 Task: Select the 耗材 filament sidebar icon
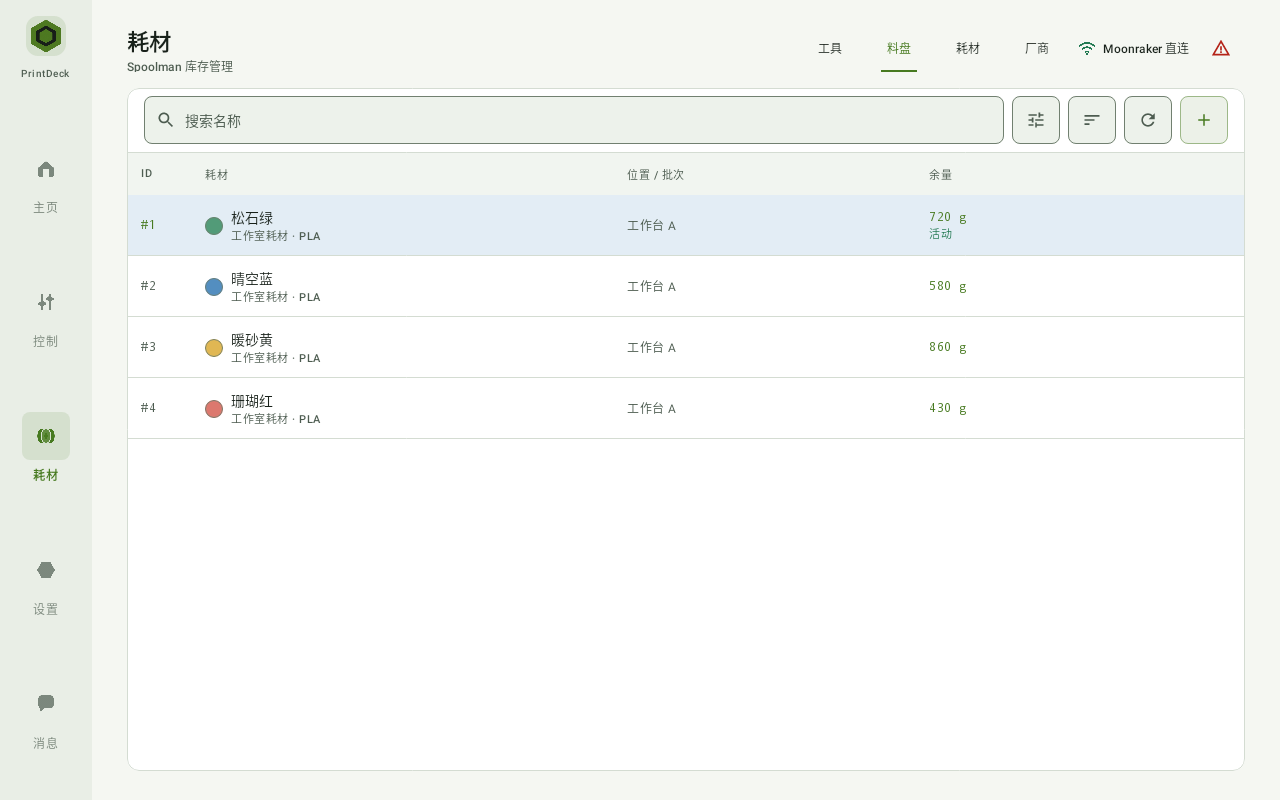[x=46, y=436]
